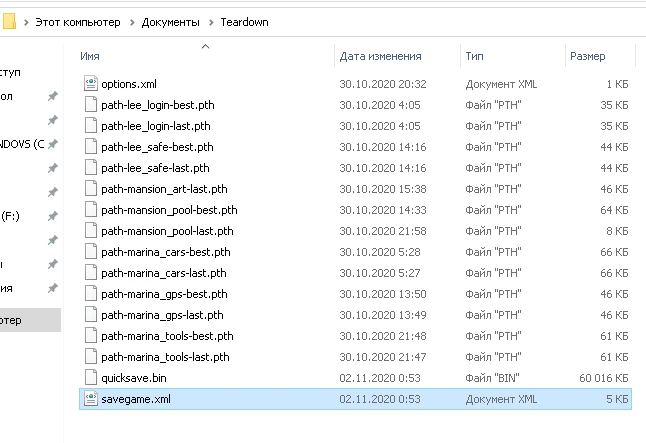
Task: Select file name path-marina_gps-last.pth
Action: pyautogui.click(x=162, y=315)
